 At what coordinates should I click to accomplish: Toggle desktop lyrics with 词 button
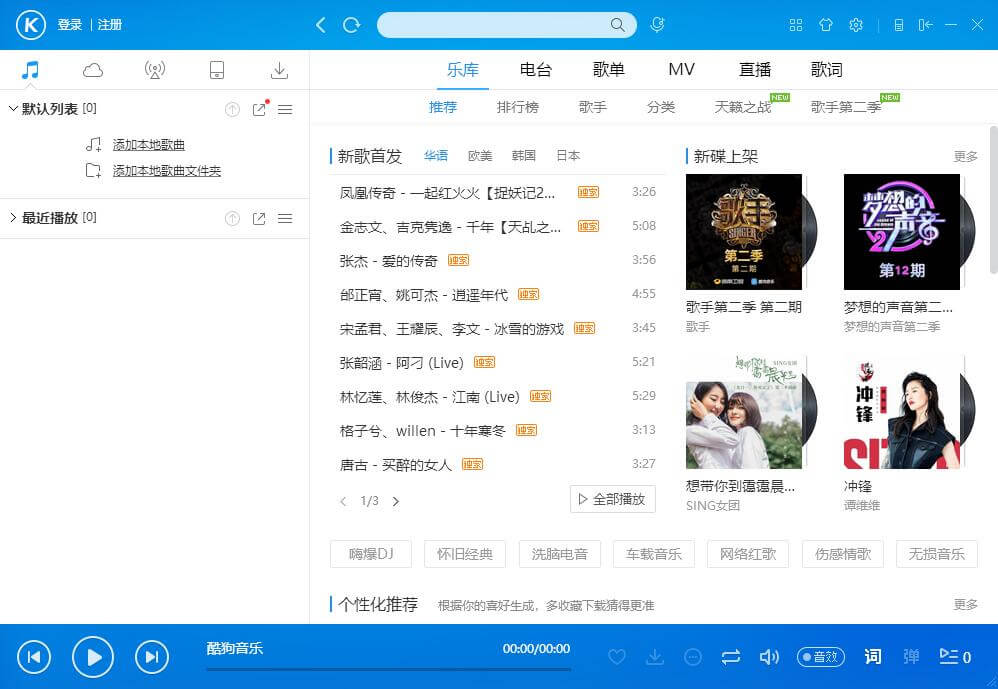873,657
